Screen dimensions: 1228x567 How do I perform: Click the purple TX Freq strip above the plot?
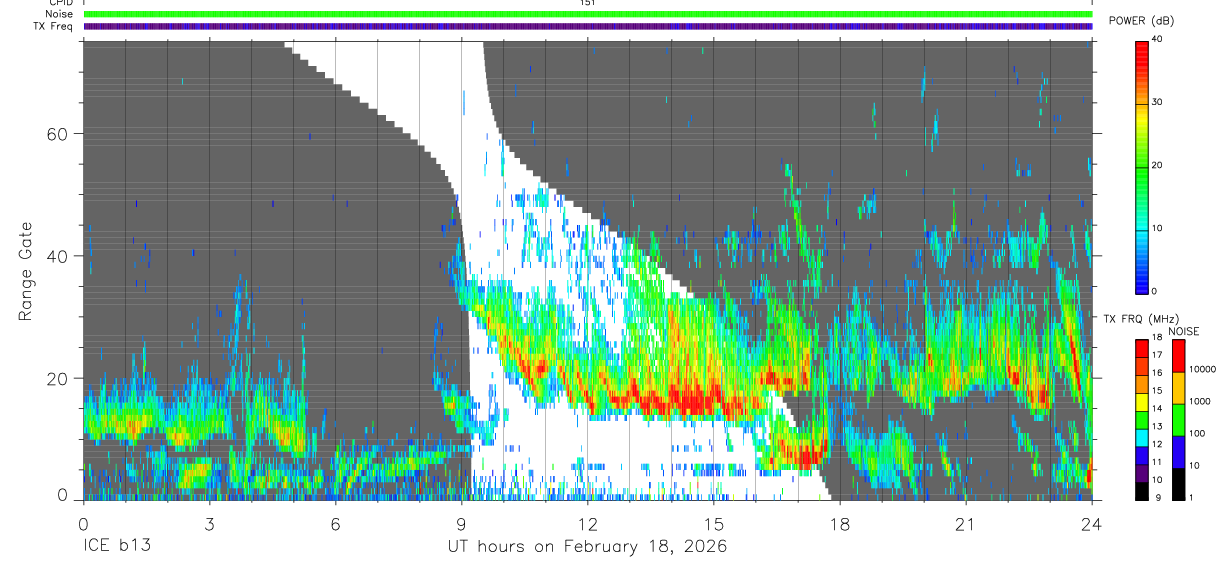(x=588, y=26)
